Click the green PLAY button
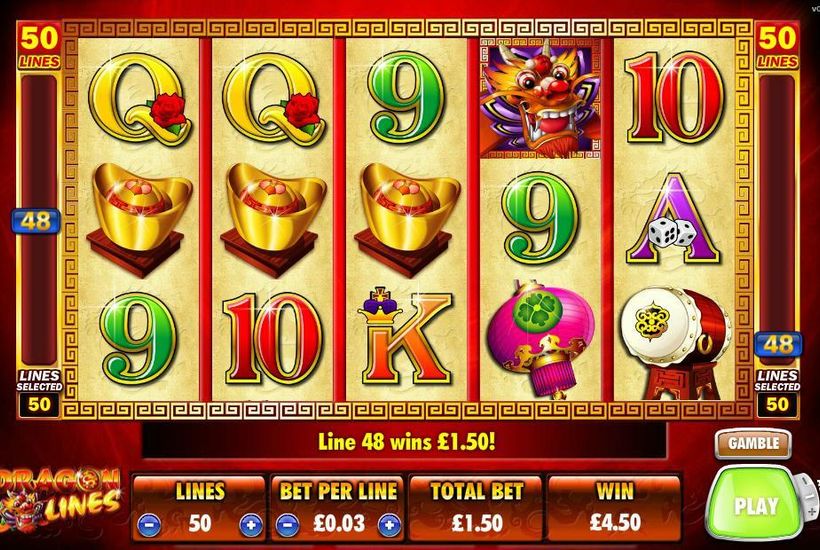The width and height of the screenshot is (820, 550). pyautogui.click(x=756, y=506)
